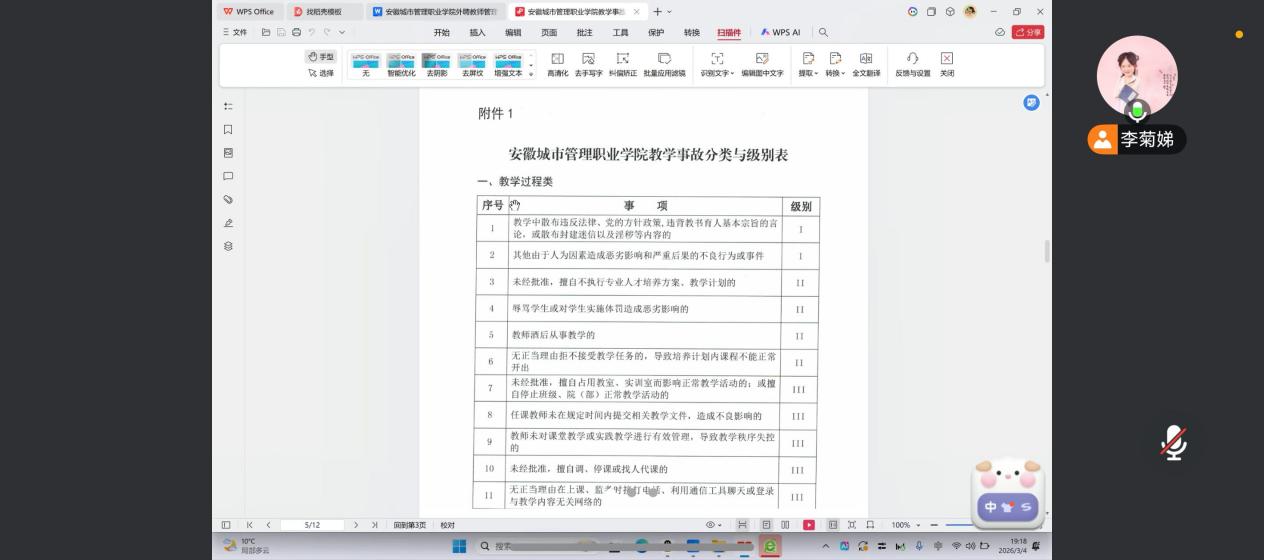Screen dimensions: 1264x560
Task: Click the page number field 5/12
Action: pyautogui.click(x=312, y=525)
